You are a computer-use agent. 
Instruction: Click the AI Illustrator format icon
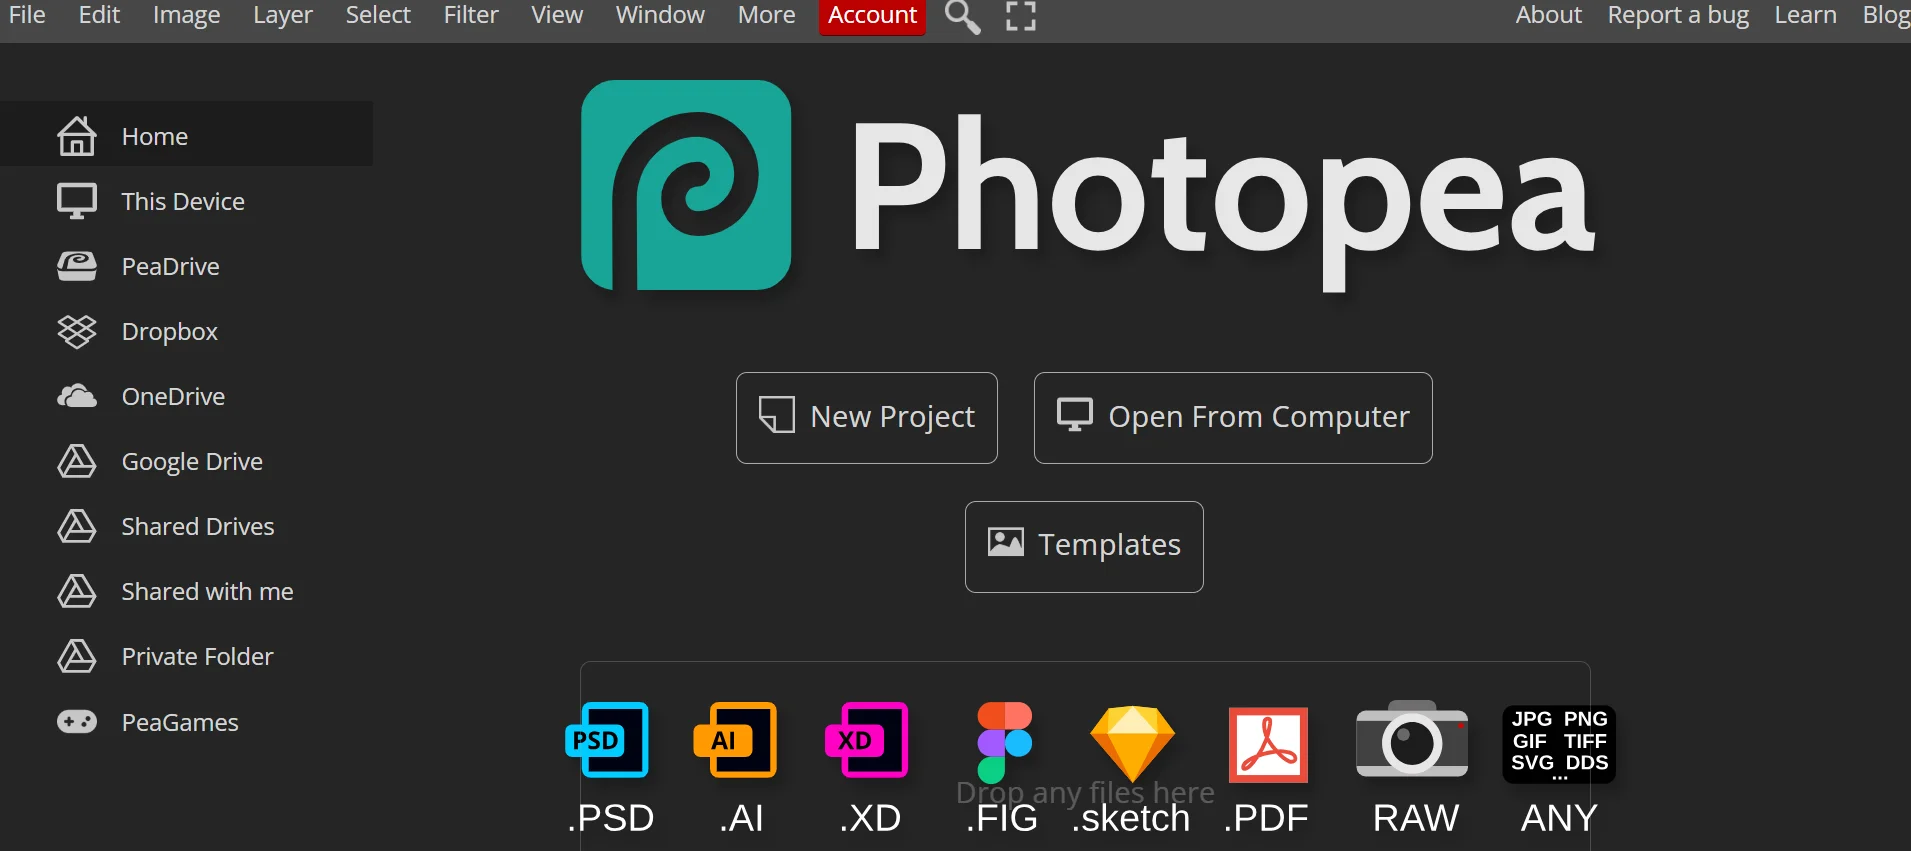tap(735, 740)
